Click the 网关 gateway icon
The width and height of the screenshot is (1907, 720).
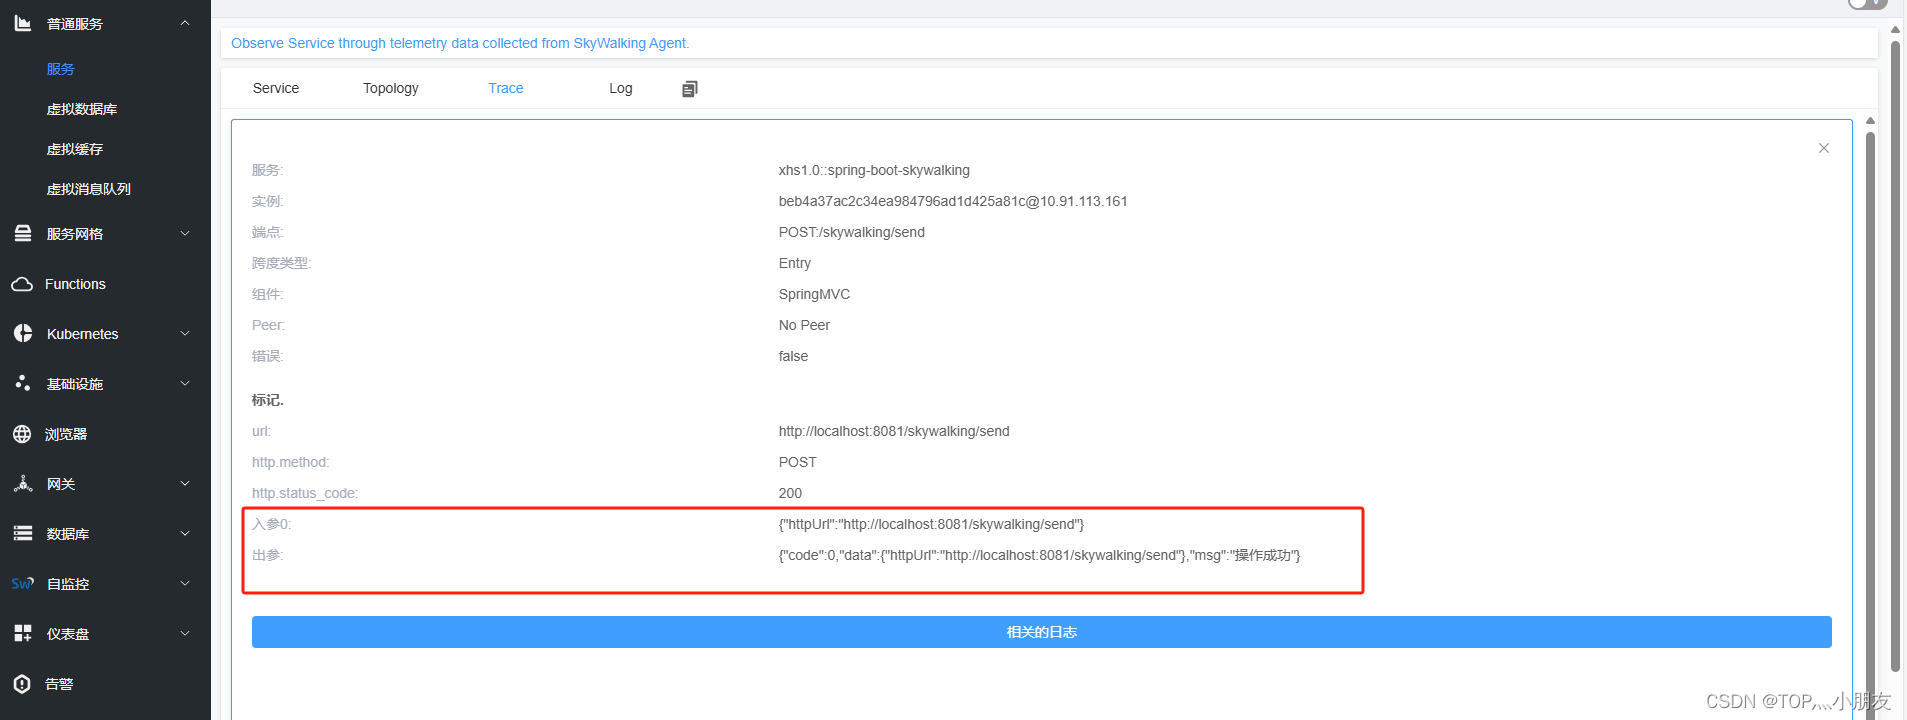point(22,483)
